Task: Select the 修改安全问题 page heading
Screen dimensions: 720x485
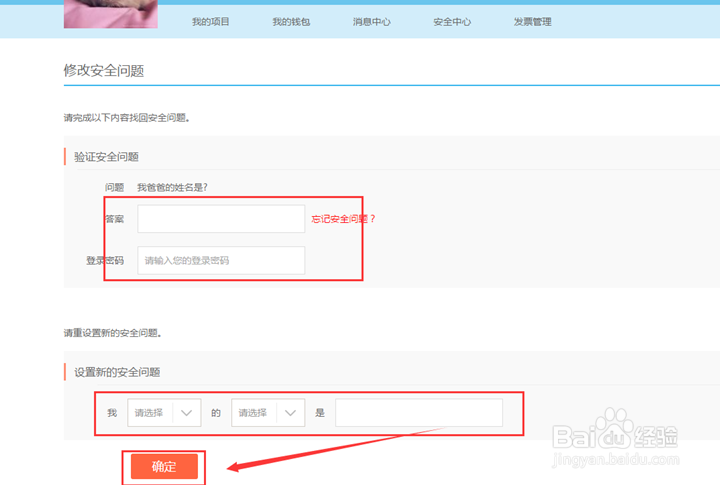Action: click(x=104, y=71)
